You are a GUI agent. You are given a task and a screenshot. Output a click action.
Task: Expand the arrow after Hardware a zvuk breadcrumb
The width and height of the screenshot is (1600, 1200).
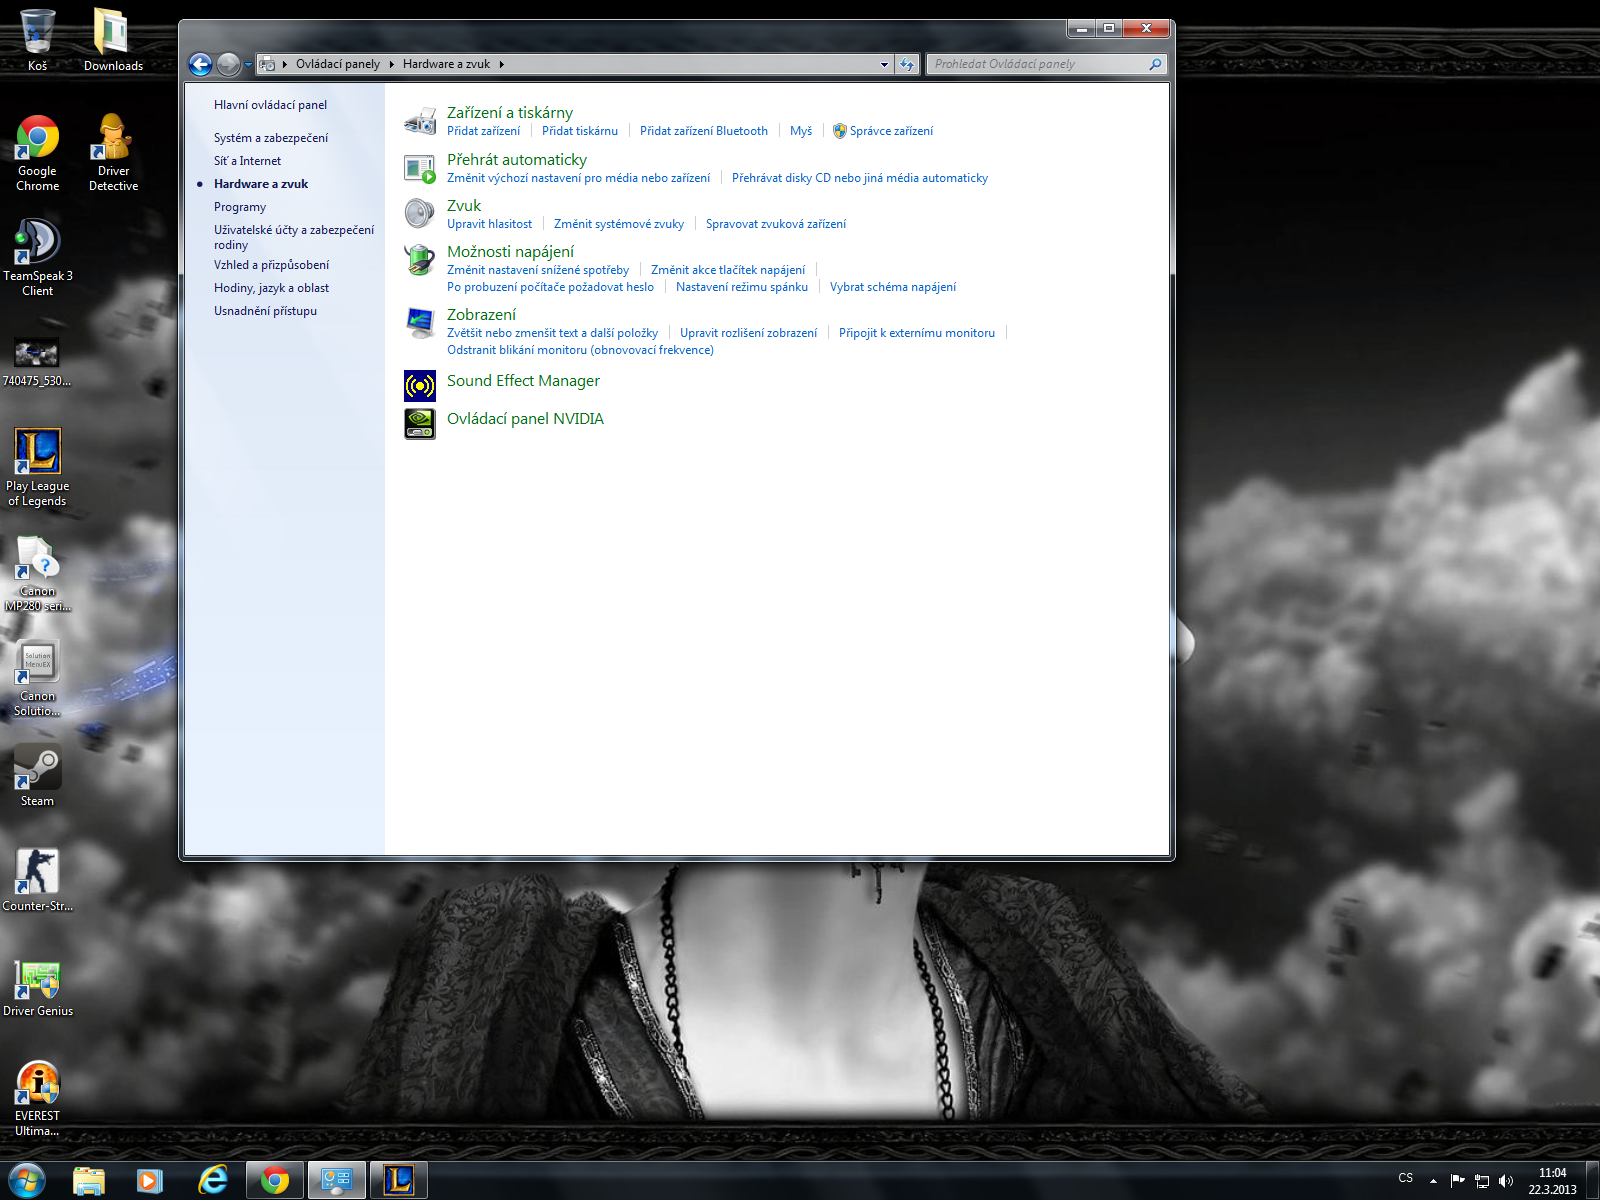point(502,64)
